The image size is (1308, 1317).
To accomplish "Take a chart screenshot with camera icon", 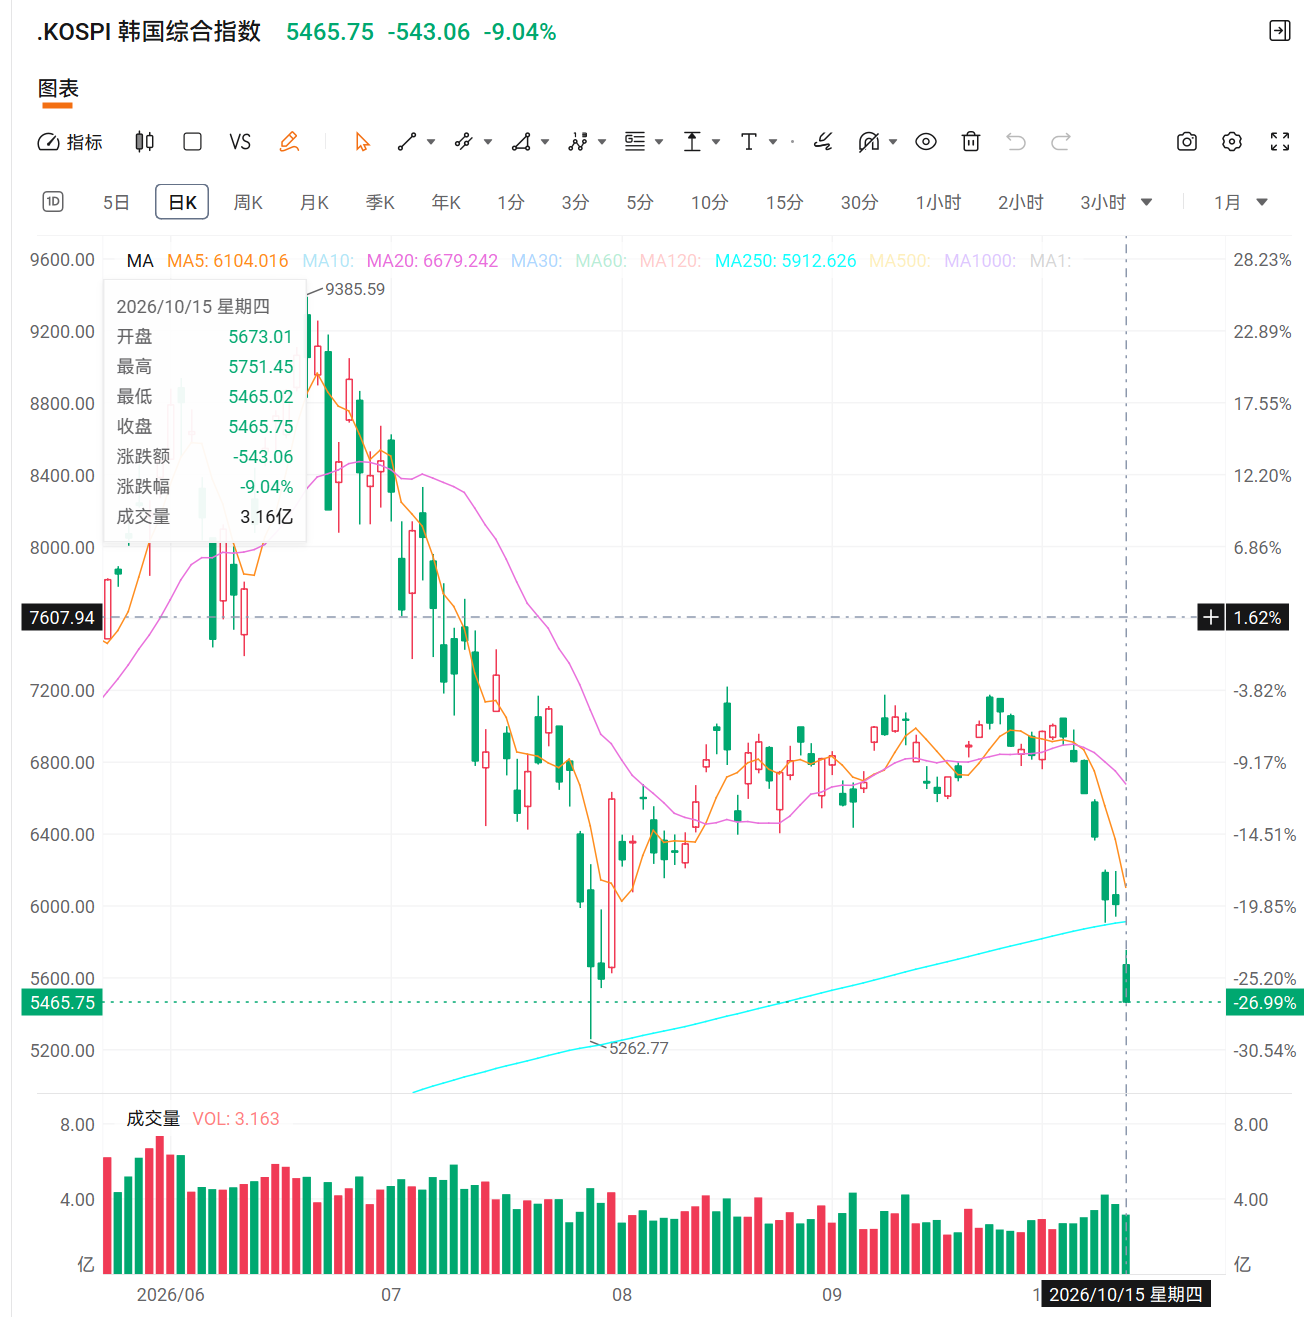I will [x=1187, y=142].
